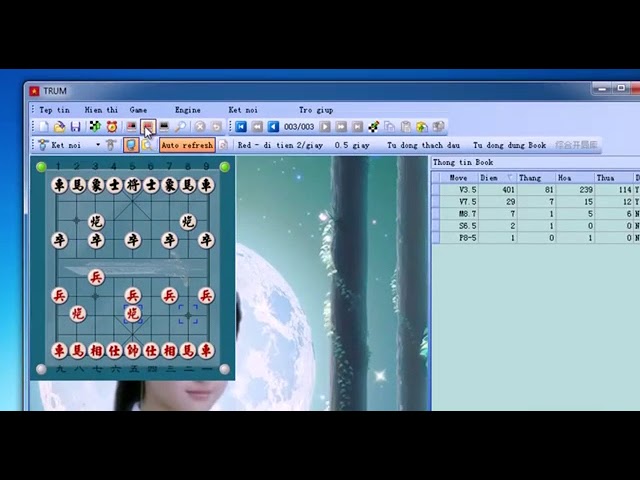The image size is (640, 480).
Task: Step forward one move
Action: click(325, 127)
